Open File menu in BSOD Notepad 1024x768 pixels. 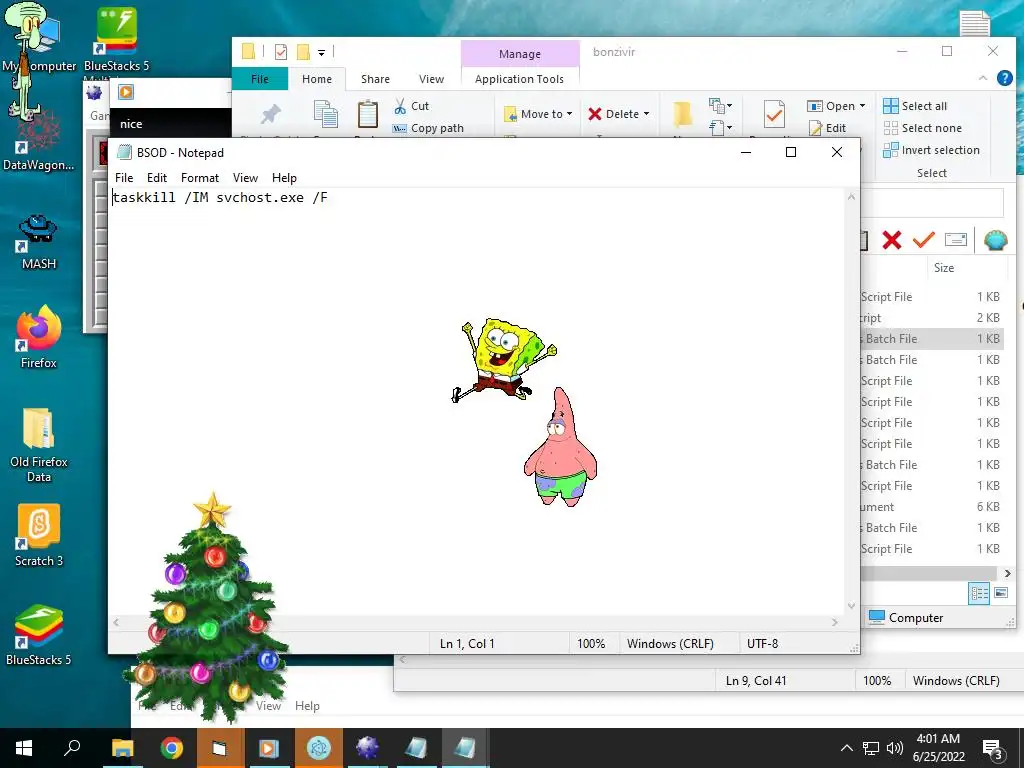(x=124, y=178)
